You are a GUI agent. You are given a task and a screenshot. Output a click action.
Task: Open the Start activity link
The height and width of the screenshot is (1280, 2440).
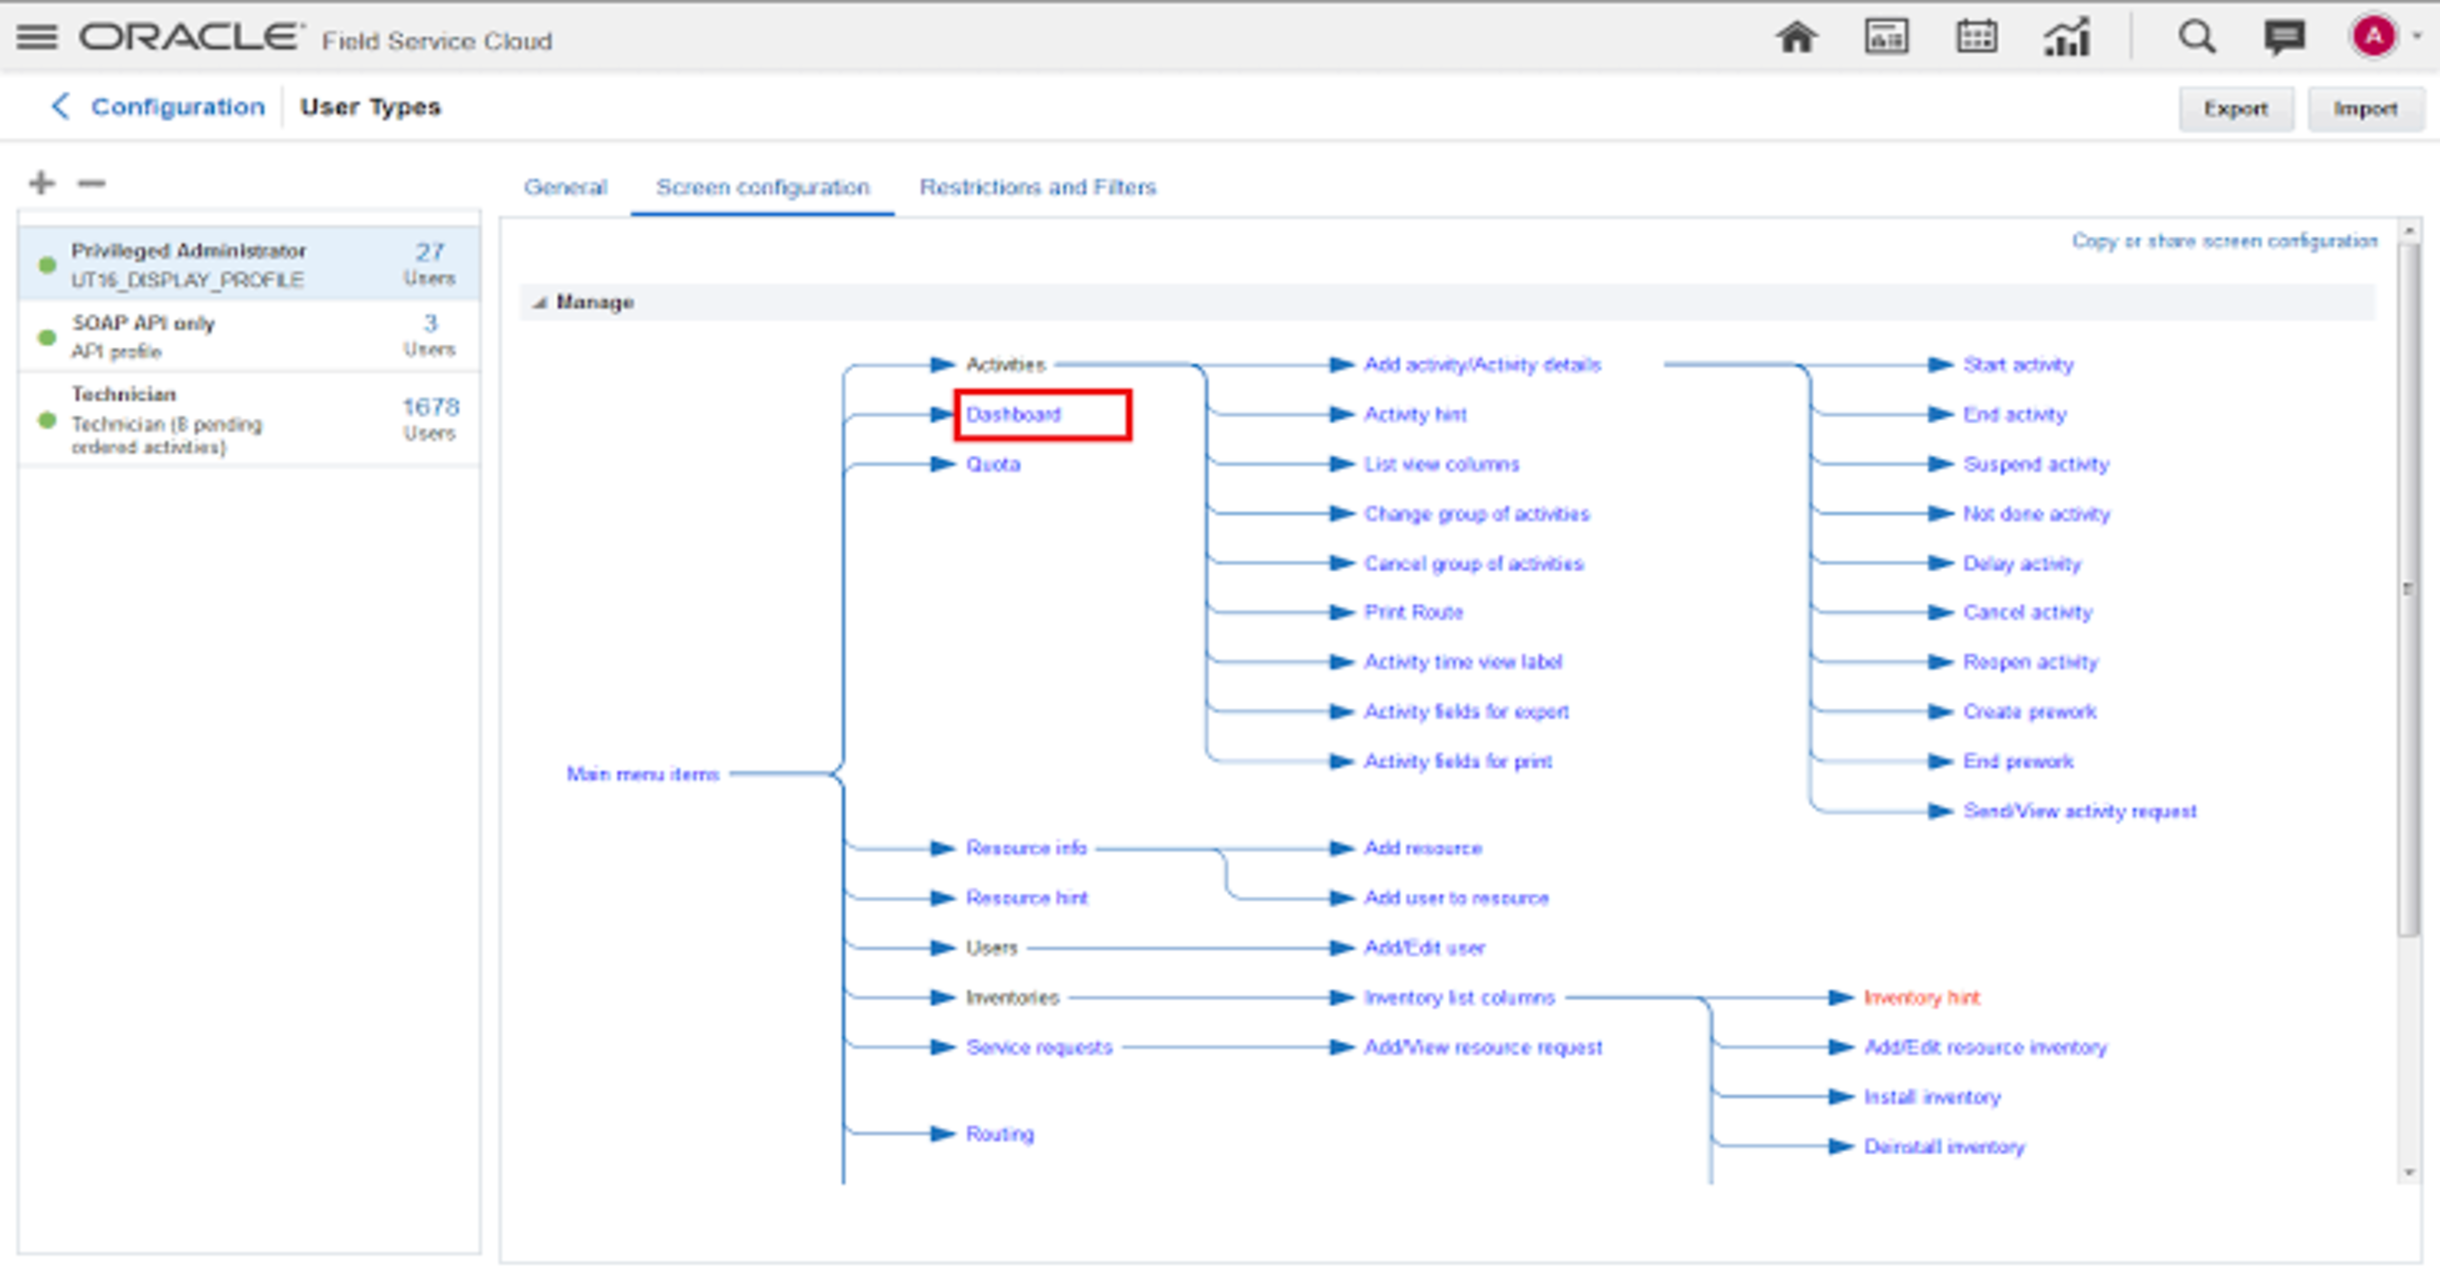pos(2018,364)
